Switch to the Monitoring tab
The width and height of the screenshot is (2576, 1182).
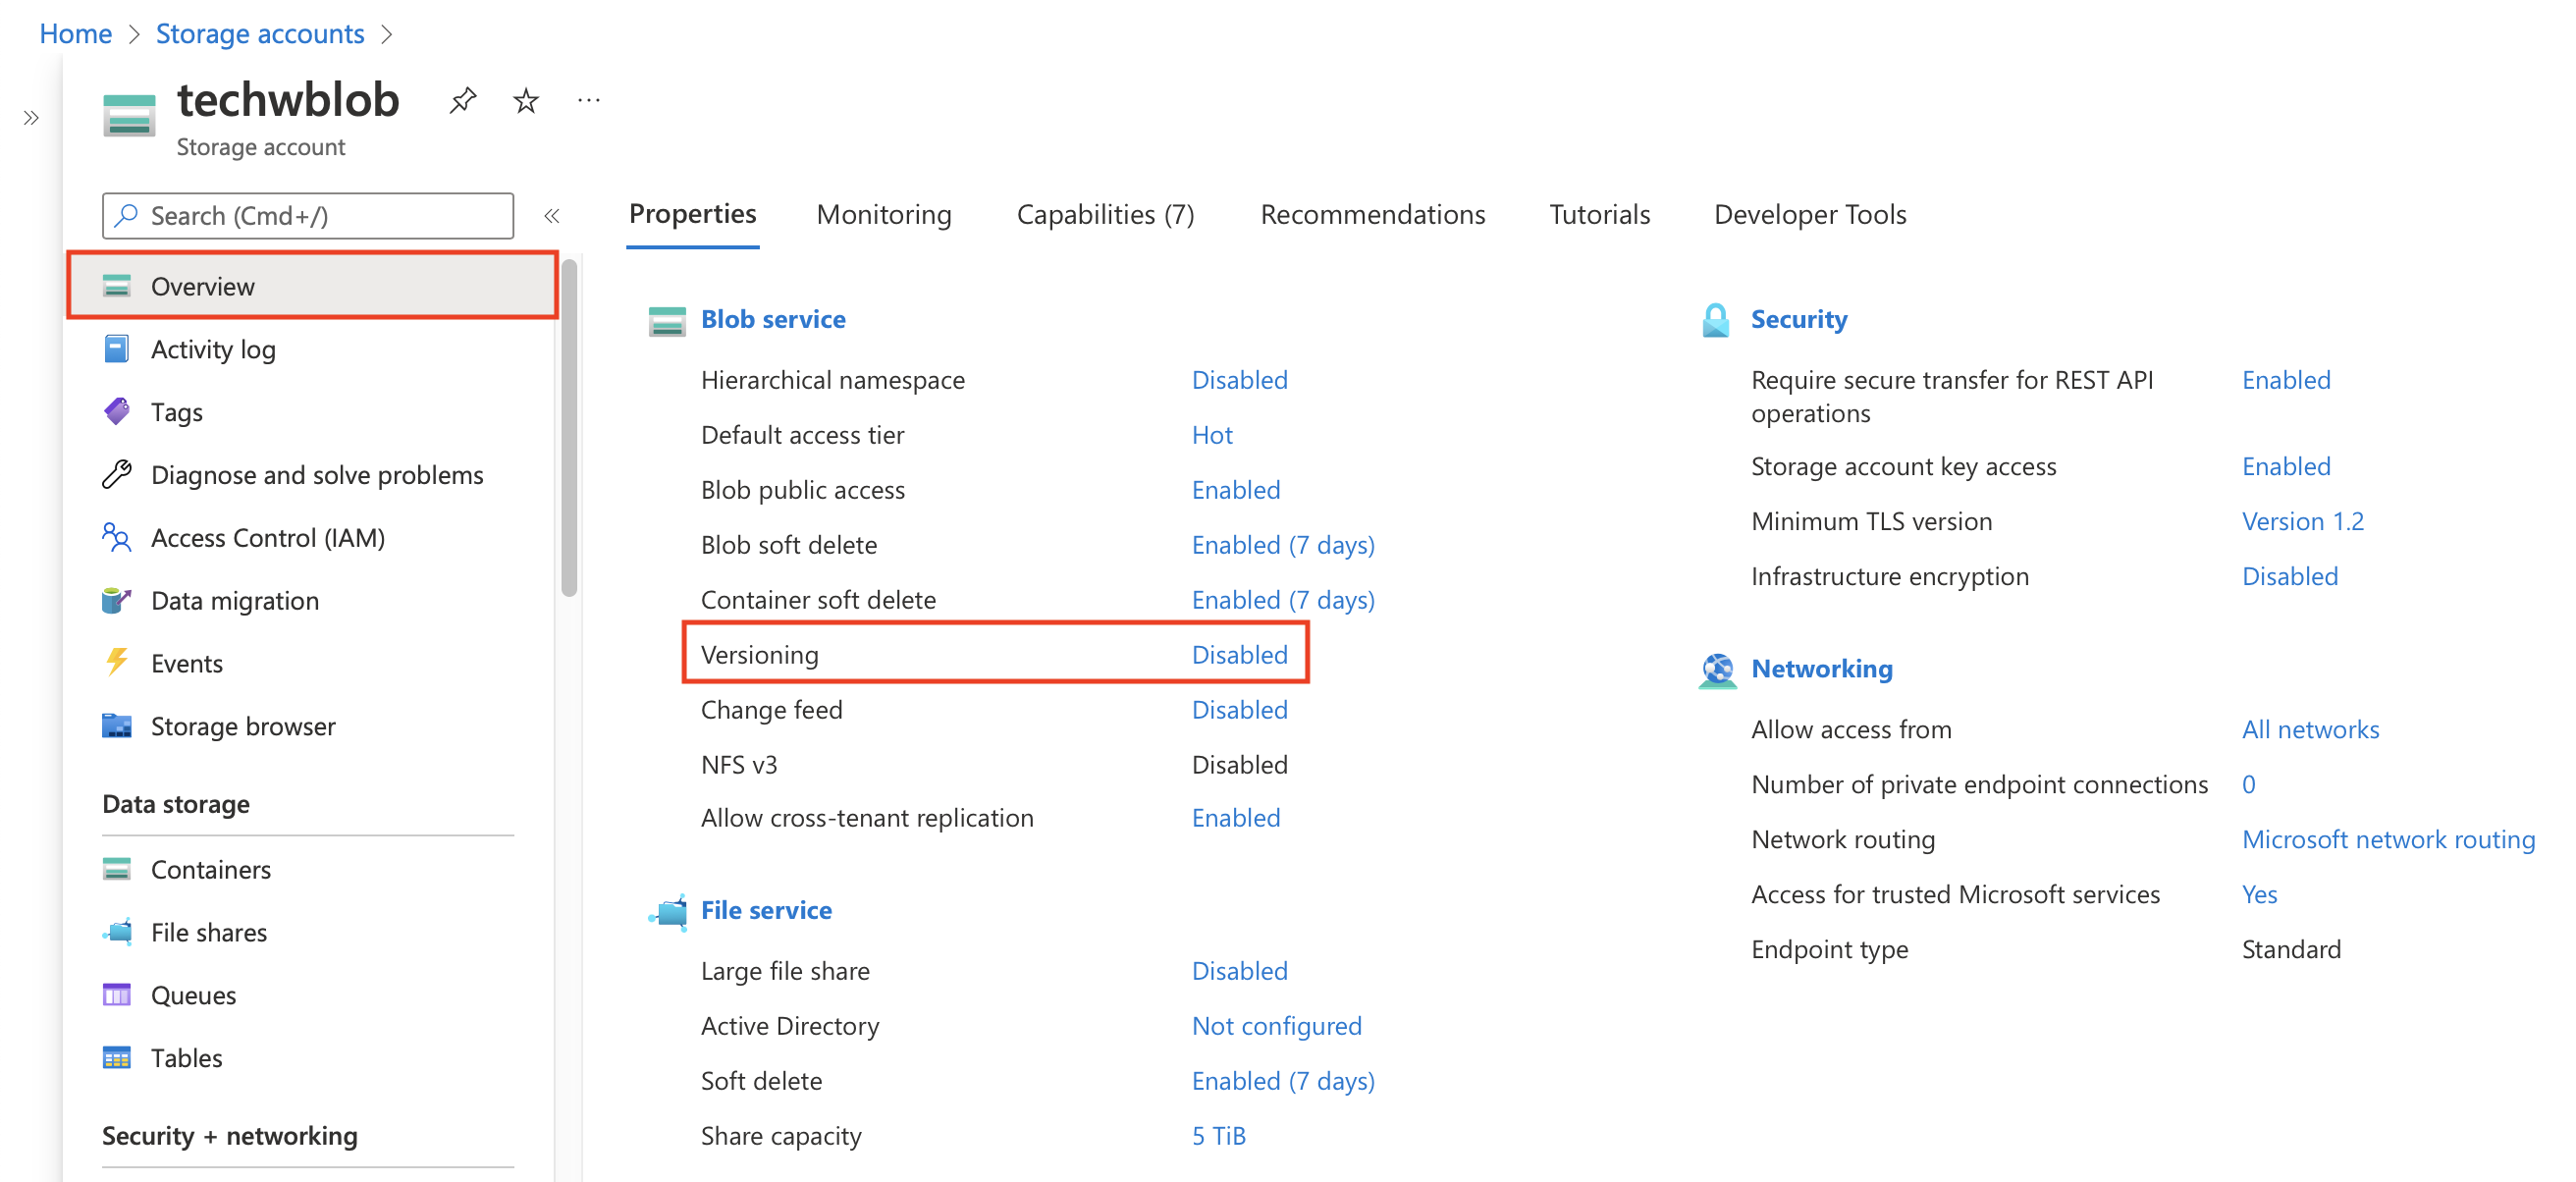click(x=883, y=214)
